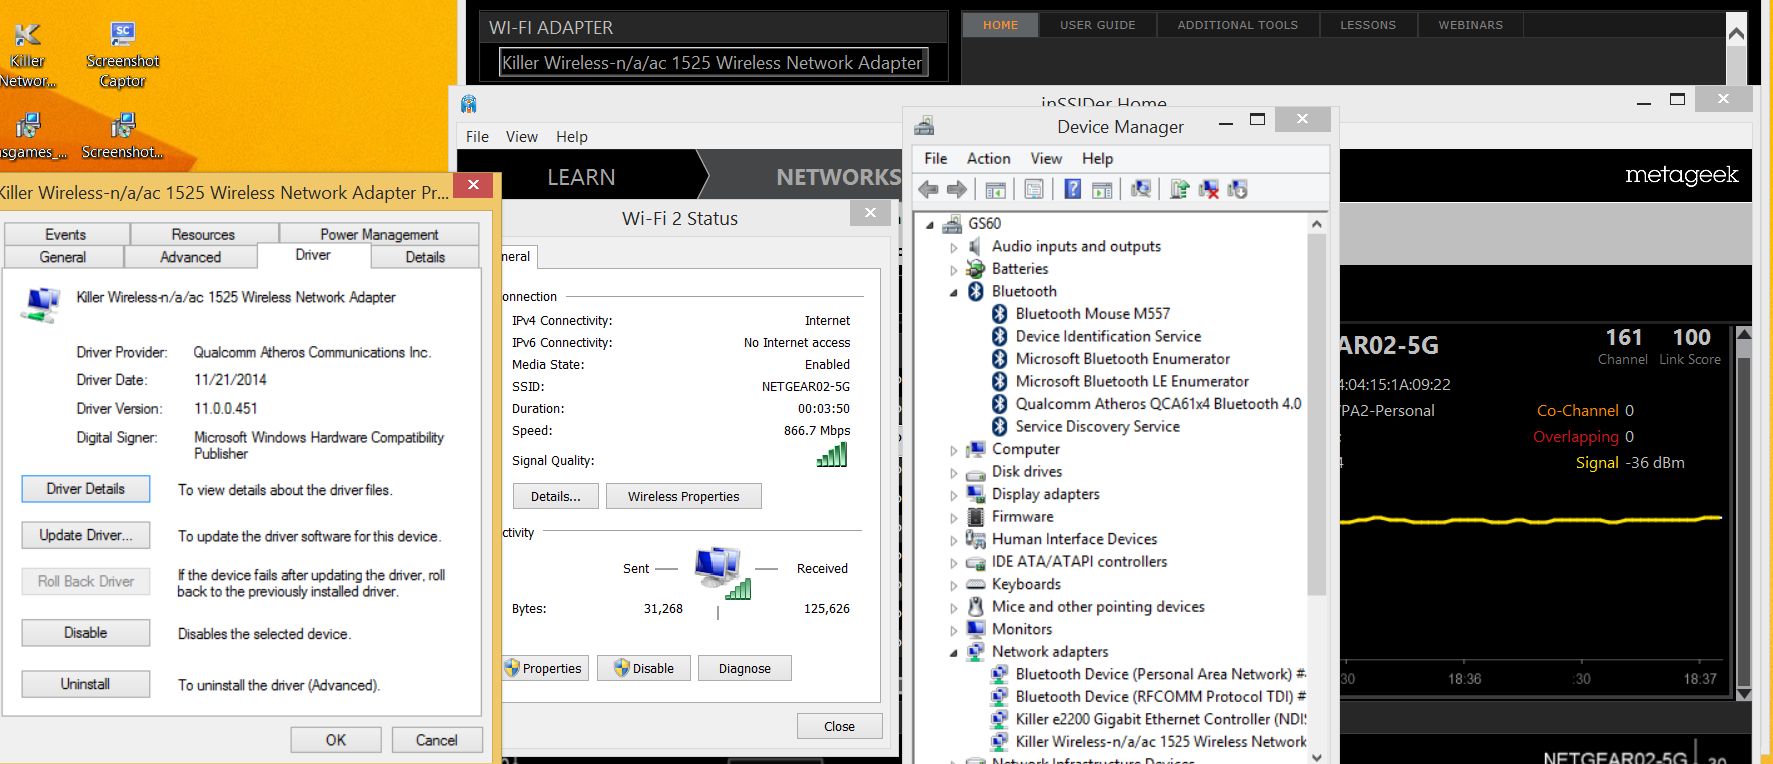1773x764 pixels.
Task: Expand Audio inputs and outputs category
Action: click(954, 247)
